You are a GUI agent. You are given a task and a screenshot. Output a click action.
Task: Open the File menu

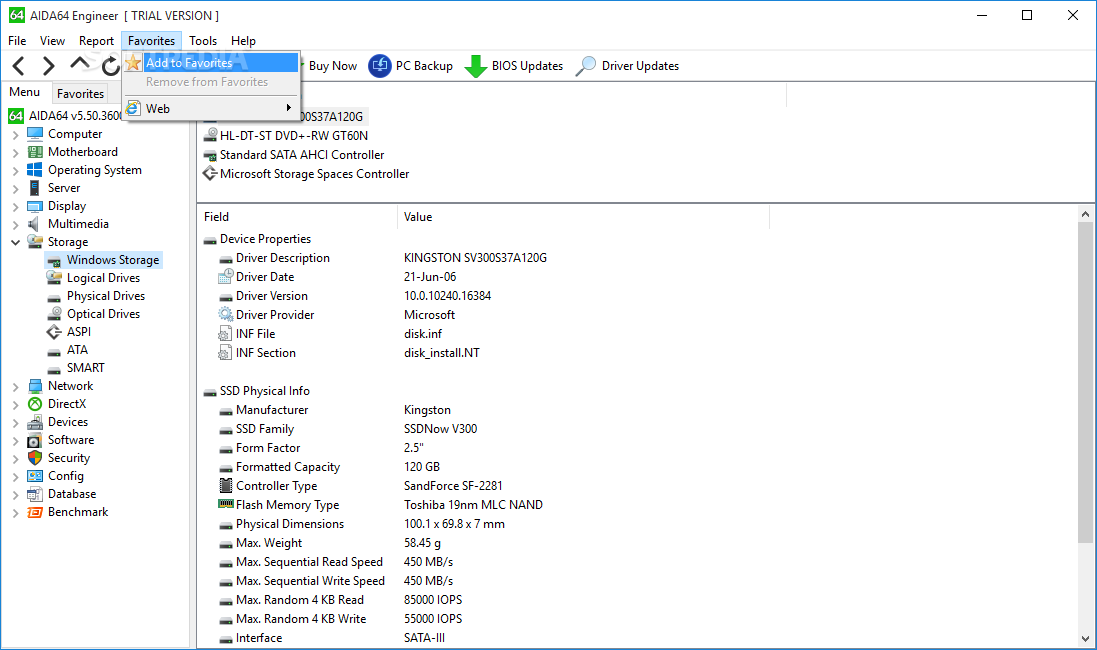click(x=17, y=41)
